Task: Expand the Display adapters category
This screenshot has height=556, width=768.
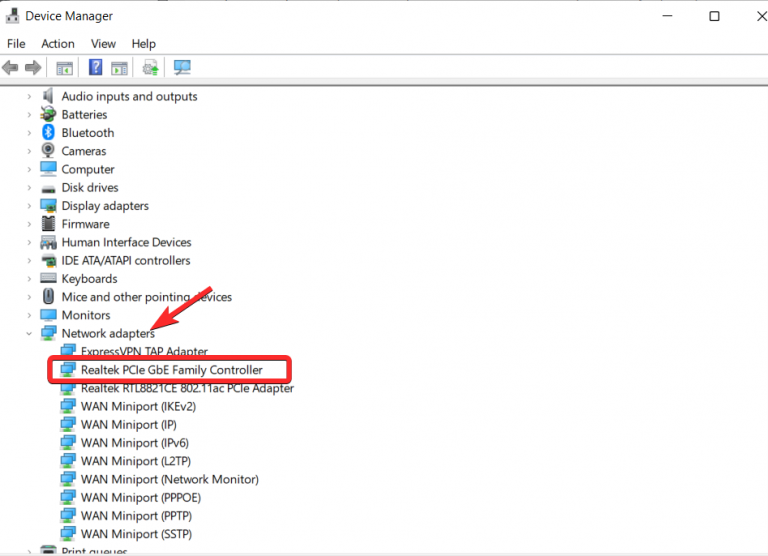Action: pos(29,206)
